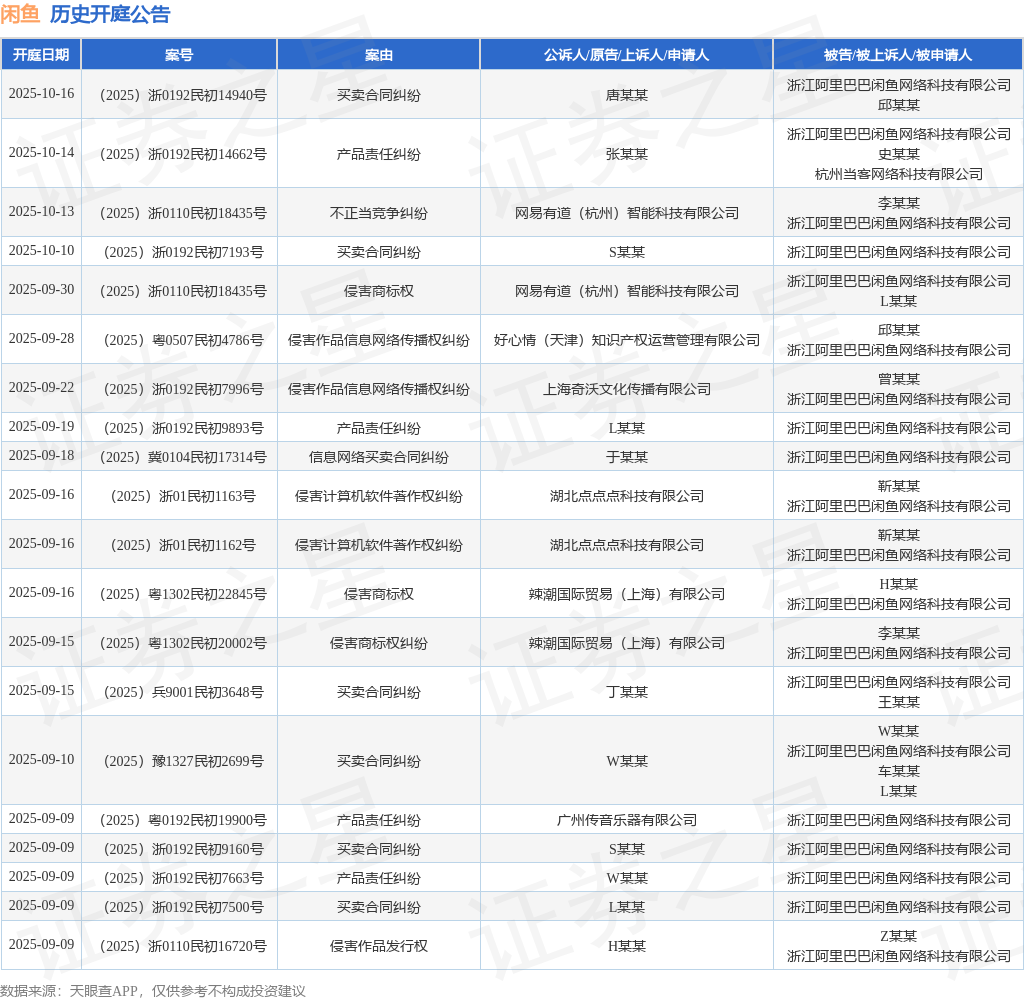The width and height of the screenshot is (1024, 1000).
Task: Click defendant 史某某
Action: [x=899, y=155]
